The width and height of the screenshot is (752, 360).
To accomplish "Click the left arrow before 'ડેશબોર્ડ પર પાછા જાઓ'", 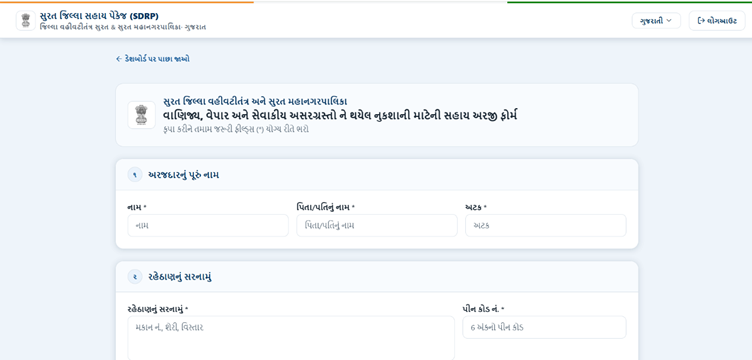I will [x=119, y=59].
